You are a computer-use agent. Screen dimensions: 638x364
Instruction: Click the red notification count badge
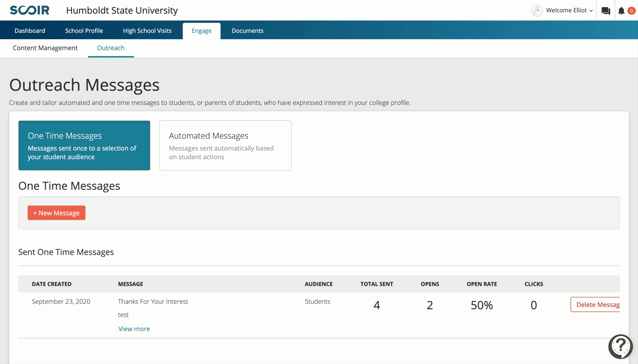click(x=631, y=11)
